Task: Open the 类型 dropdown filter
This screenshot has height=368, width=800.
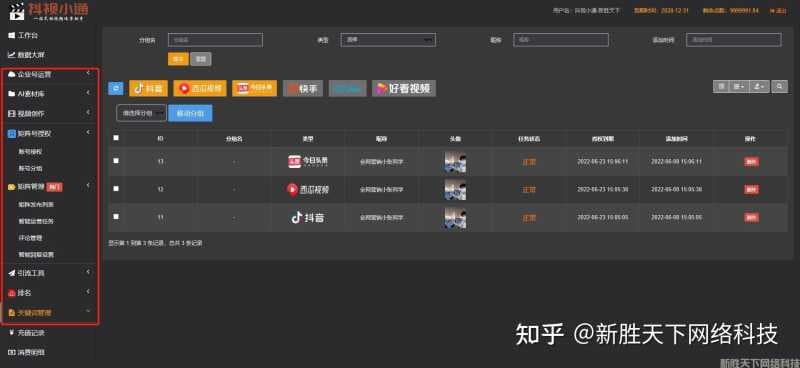Action: click(x=388, y=40)
